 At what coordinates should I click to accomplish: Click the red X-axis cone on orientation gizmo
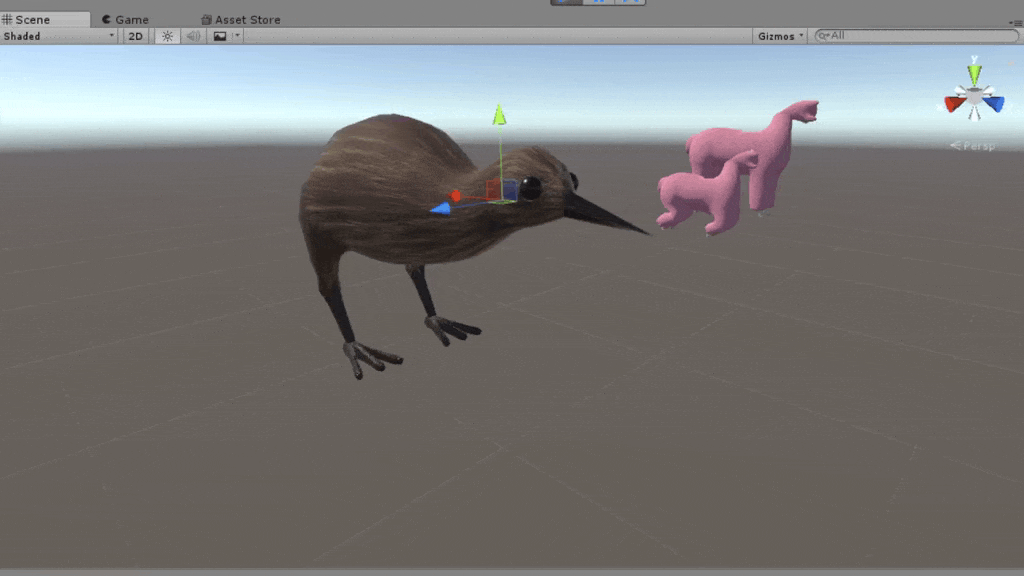(x=955, y=103)
